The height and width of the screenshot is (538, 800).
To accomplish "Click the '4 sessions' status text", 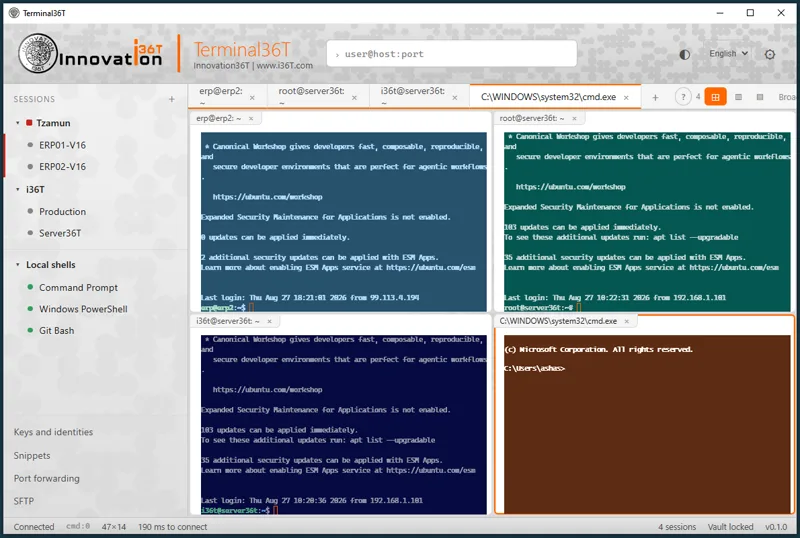I will [677, 526].
